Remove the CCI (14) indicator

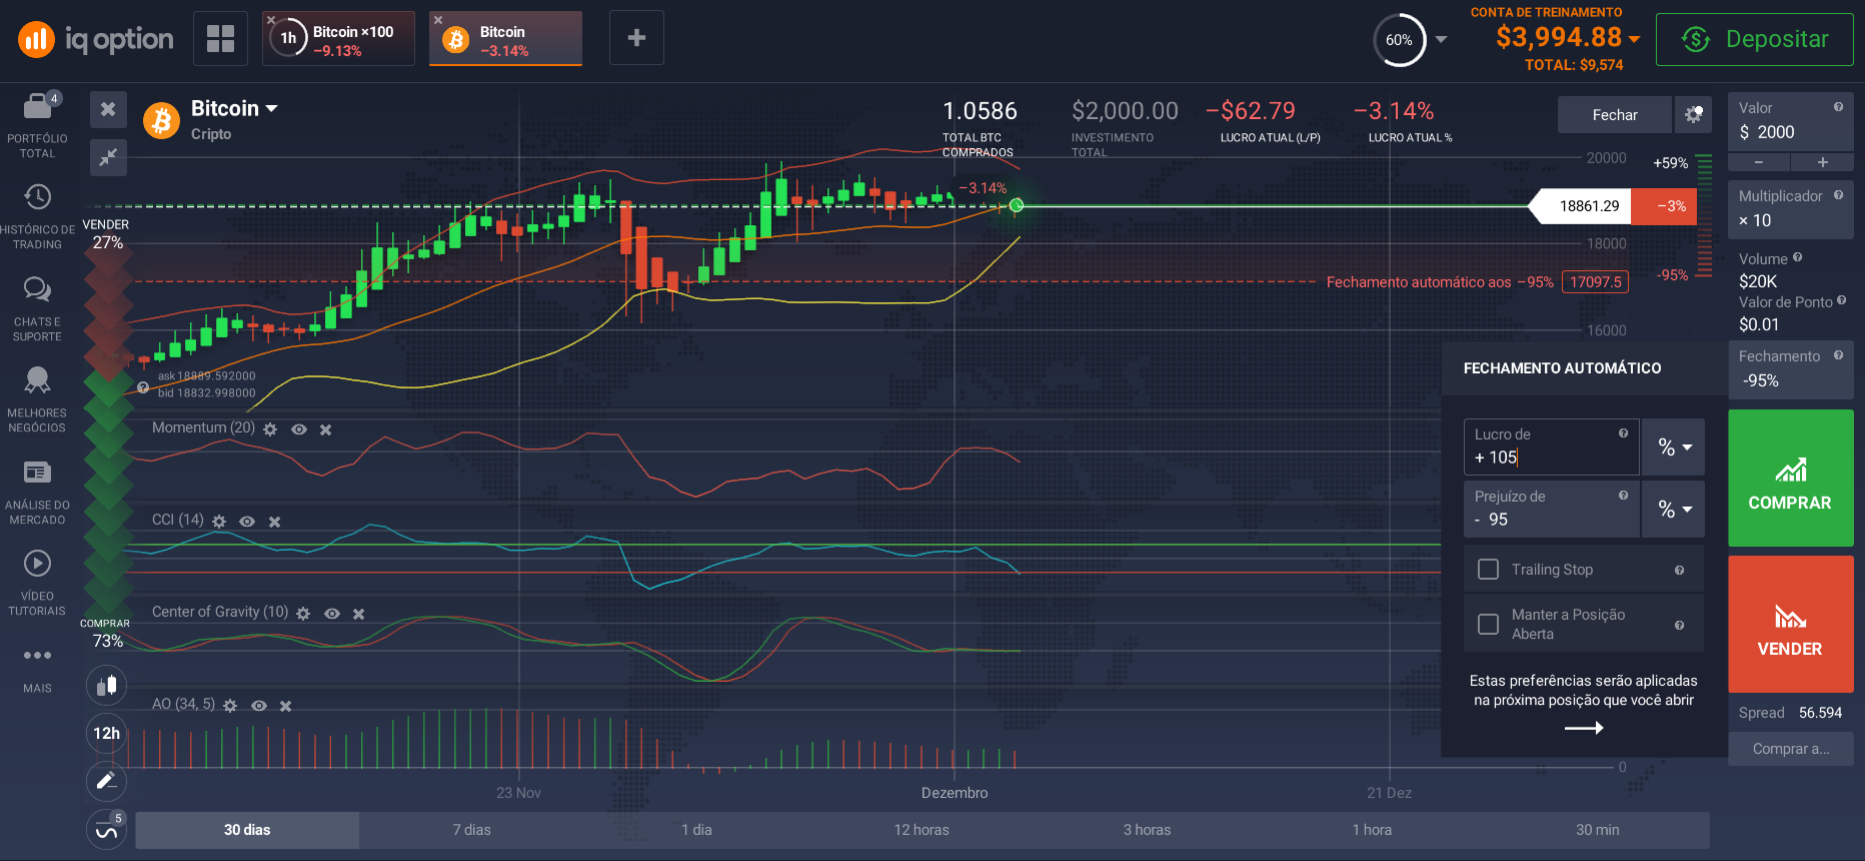tap(275, 522)
